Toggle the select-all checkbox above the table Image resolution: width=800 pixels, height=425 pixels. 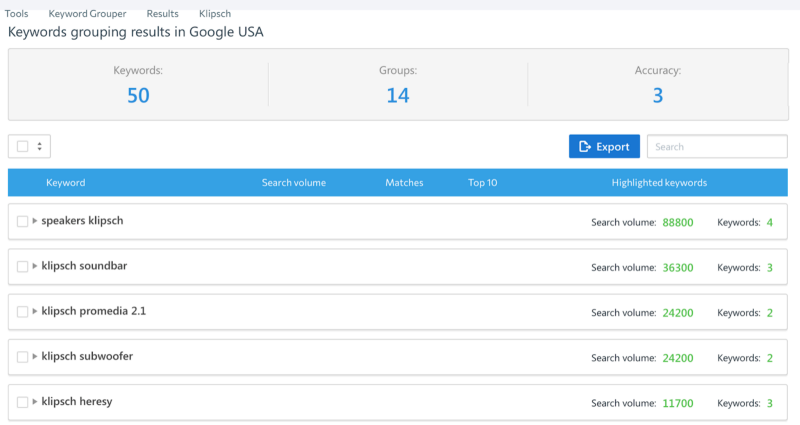click(22, 146)
